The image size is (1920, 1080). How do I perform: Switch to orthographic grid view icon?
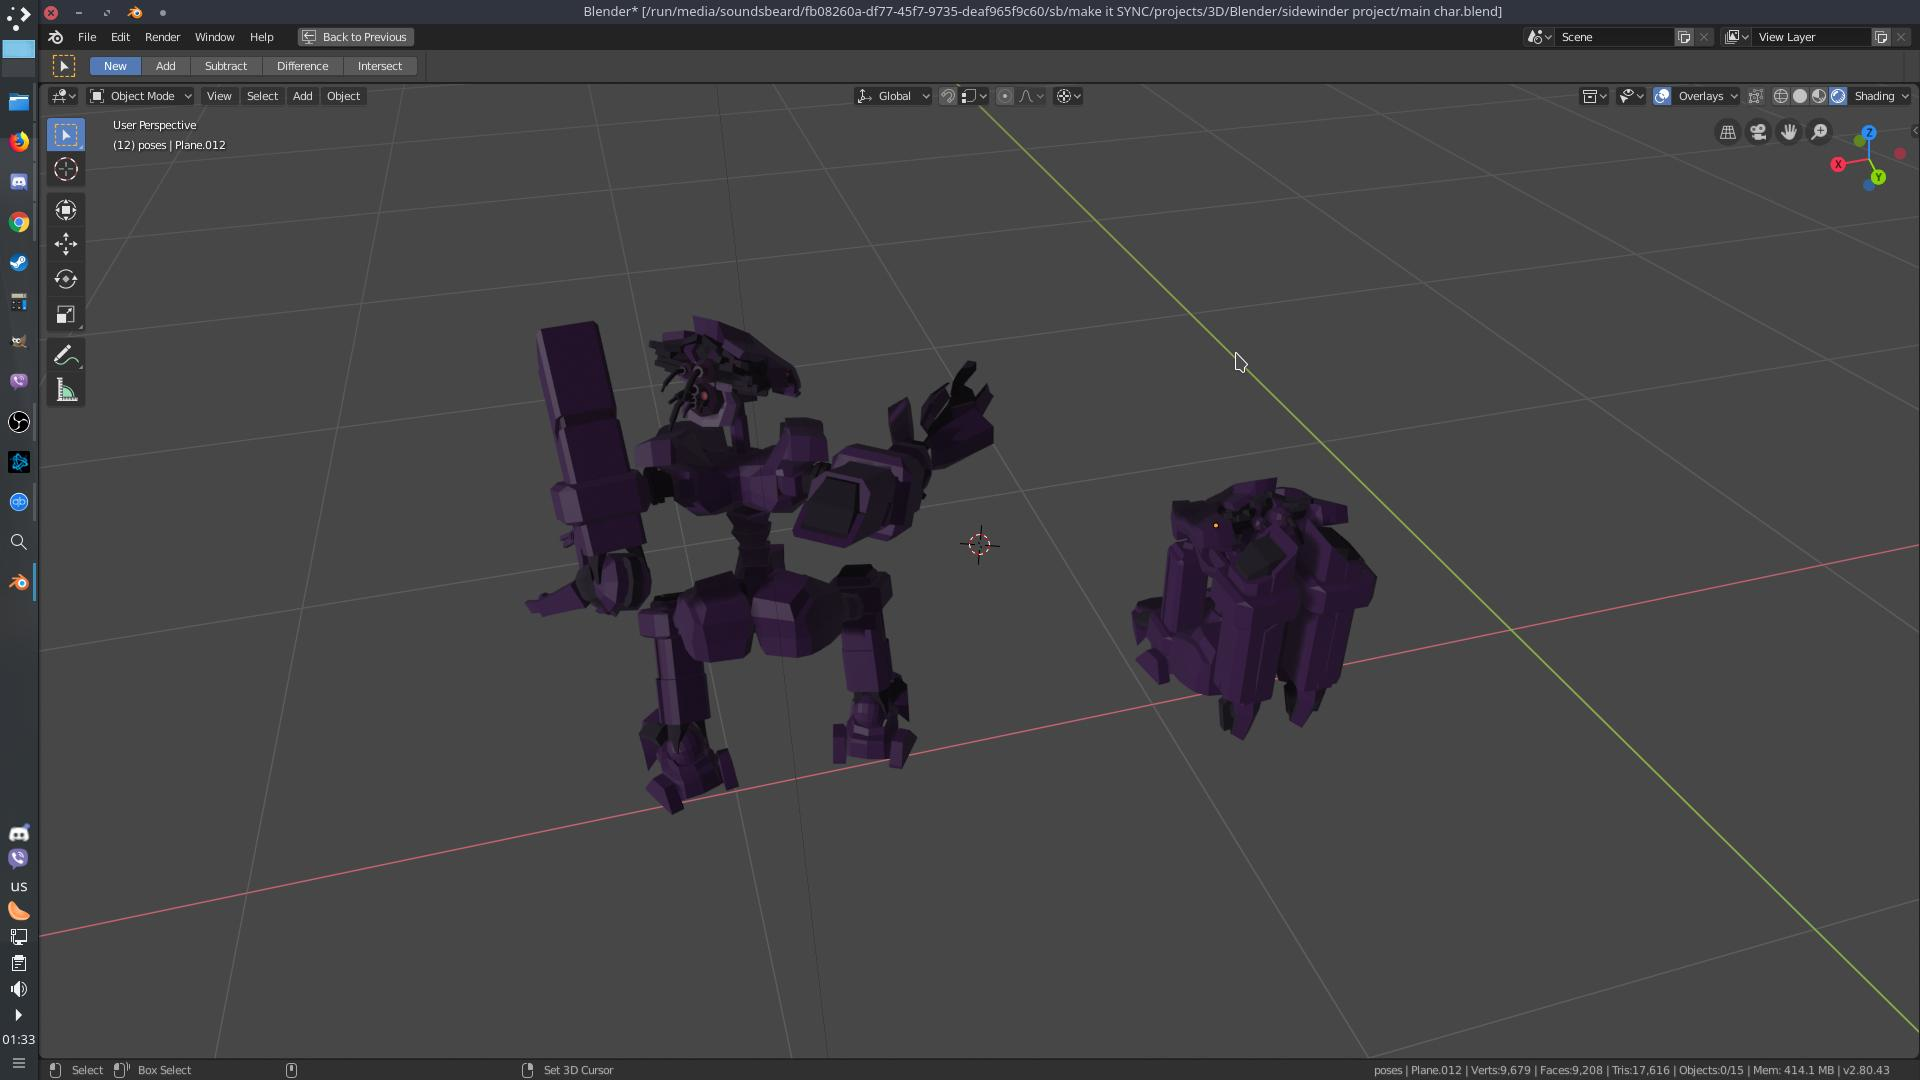(1727, 132)
